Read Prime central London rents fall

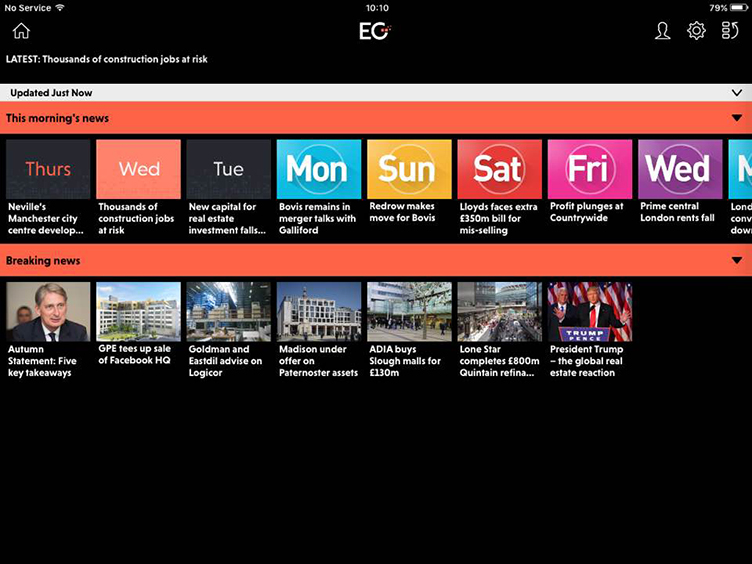[x=677, y=212]
